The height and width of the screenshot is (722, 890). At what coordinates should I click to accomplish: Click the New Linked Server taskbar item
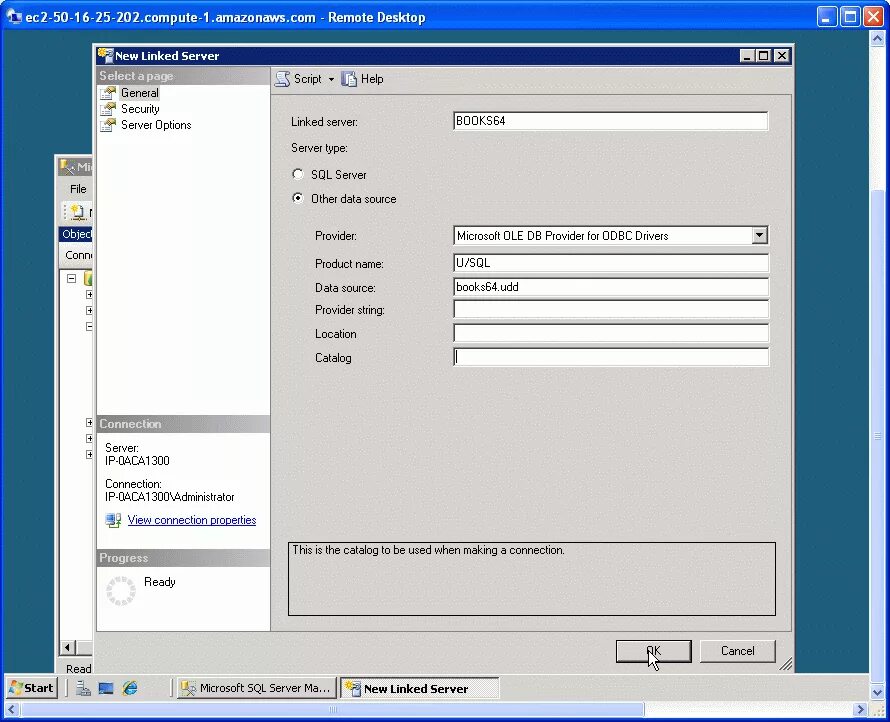coord(419,688)
